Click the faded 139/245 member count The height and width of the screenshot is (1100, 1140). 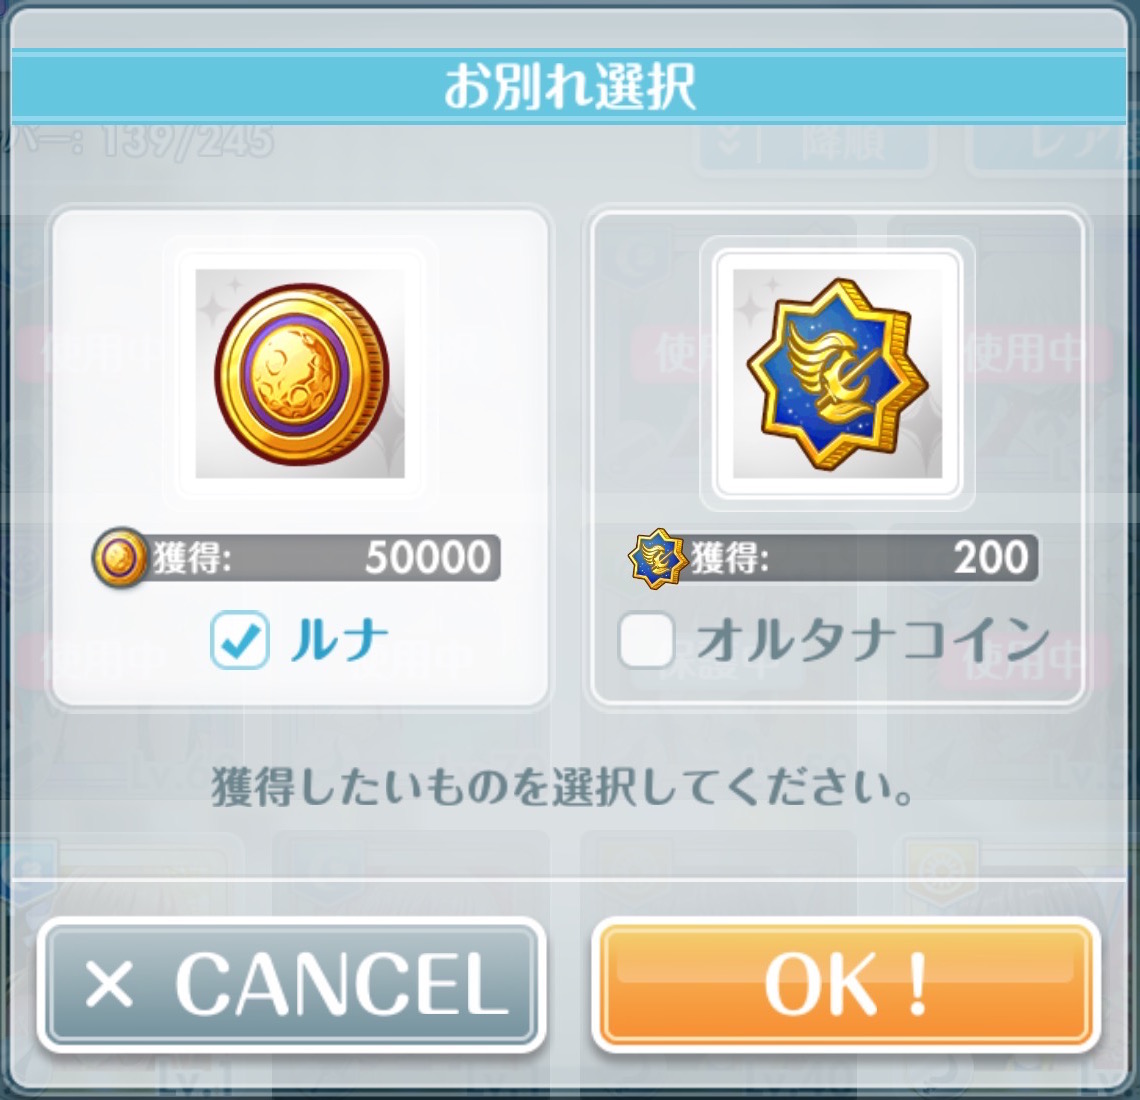tap(188, 141)
